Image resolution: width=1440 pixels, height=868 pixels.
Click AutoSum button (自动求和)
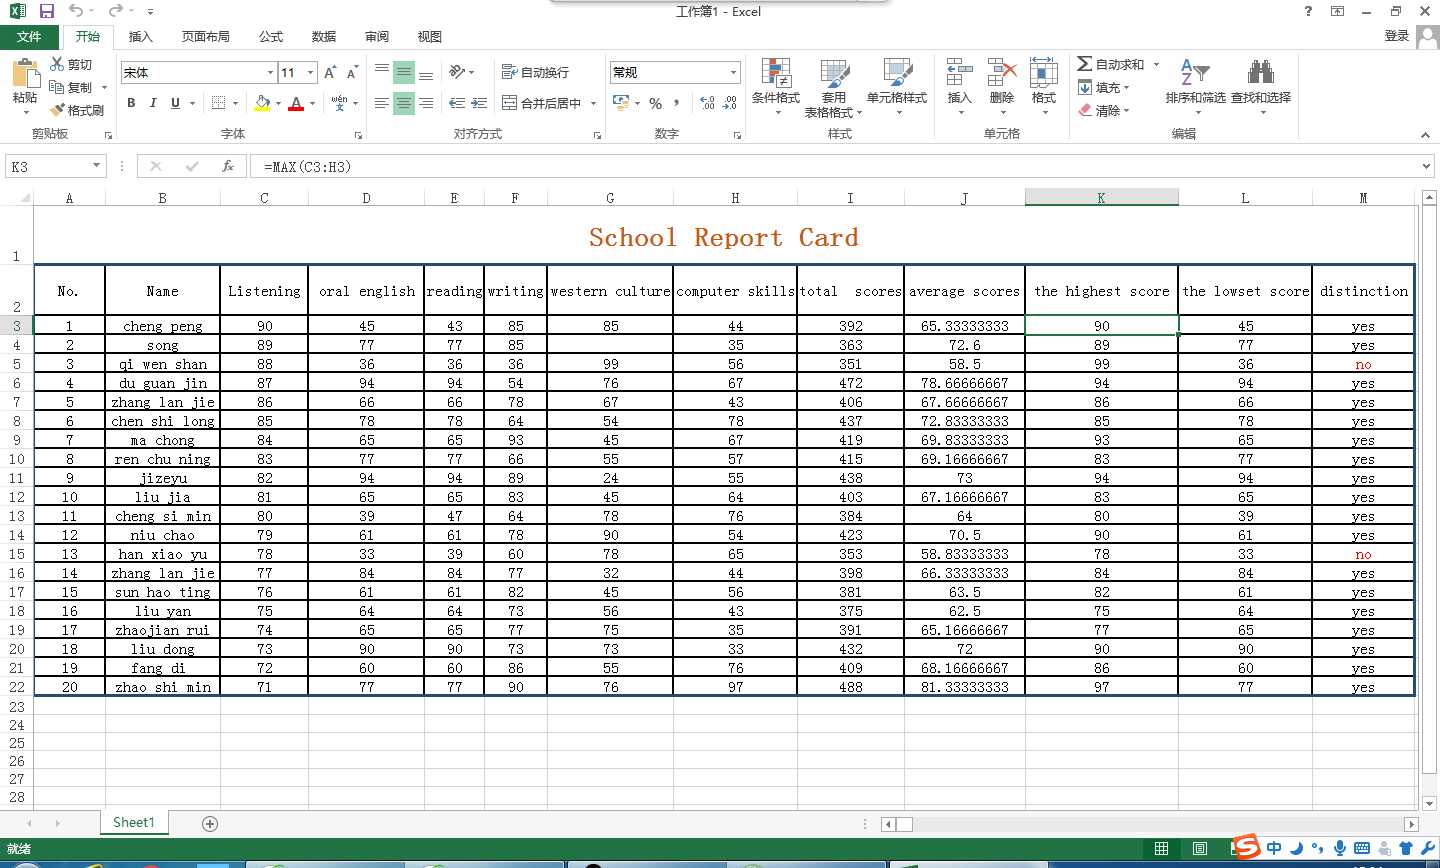pyautogui.click(x=1111, y=64)
